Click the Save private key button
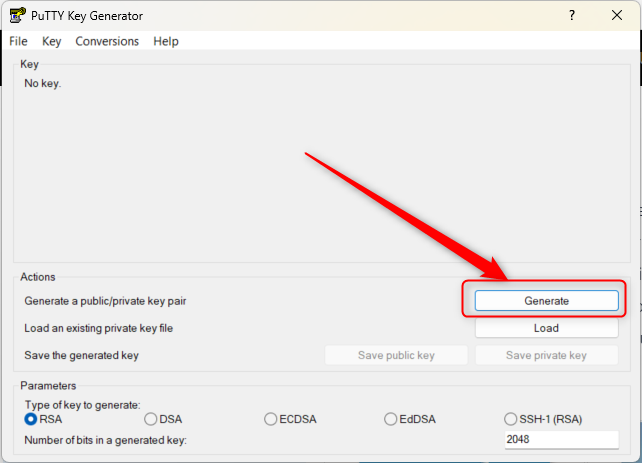Viewport: 642px width, 463px height. 547,355
